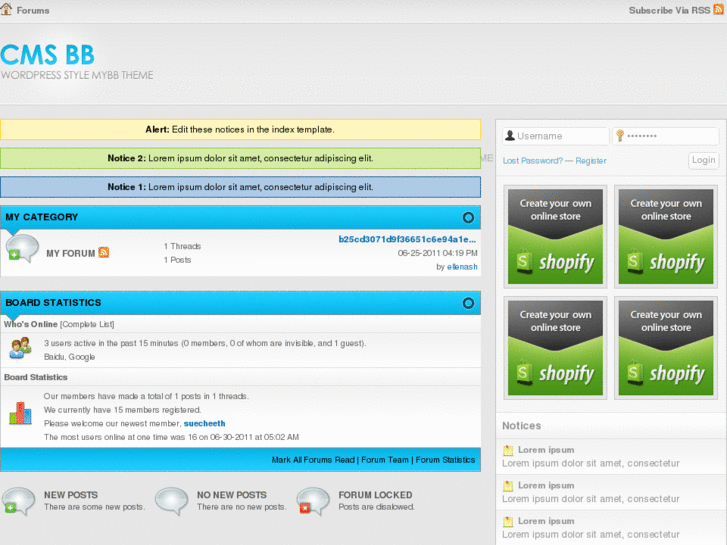727x545 pixels.
Task: Click inside the Username field
Action: (x=555, y=136)
